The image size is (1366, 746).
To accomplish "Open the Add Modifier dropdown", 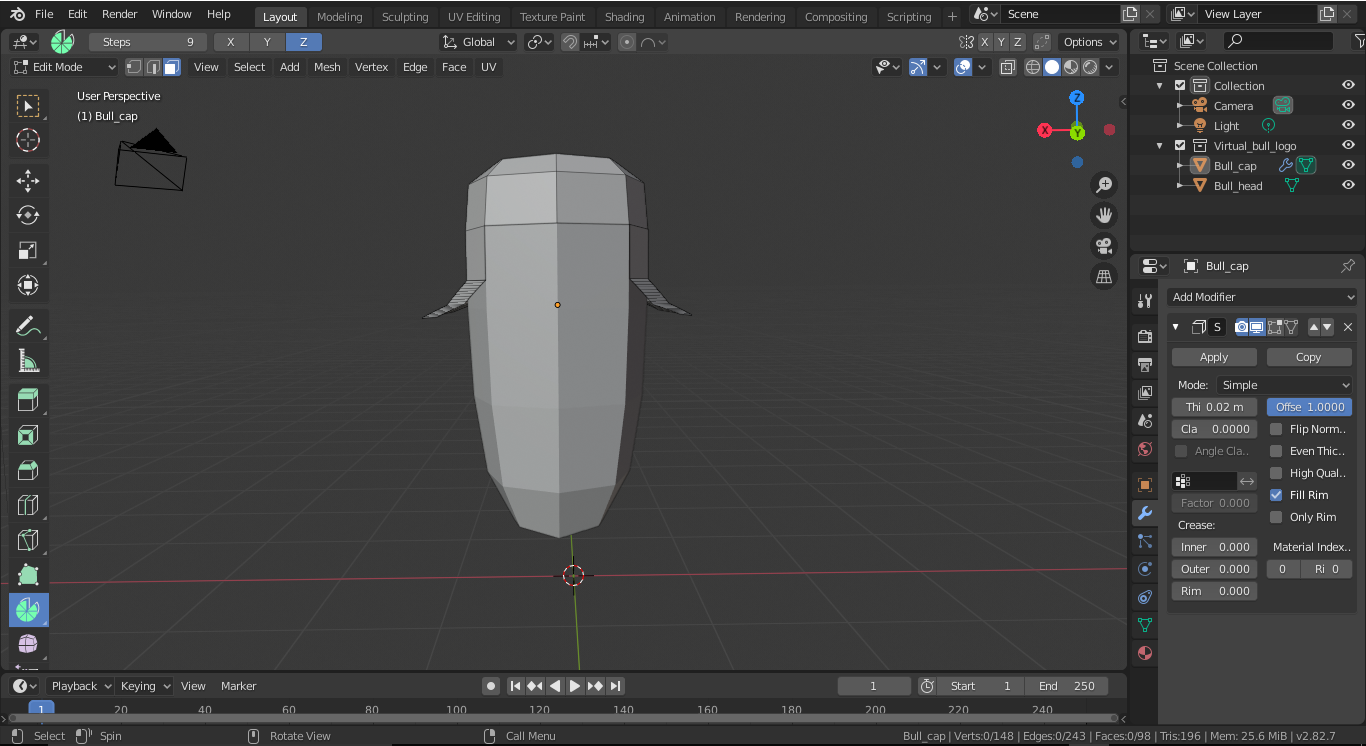I will [x=1263, y=297].
